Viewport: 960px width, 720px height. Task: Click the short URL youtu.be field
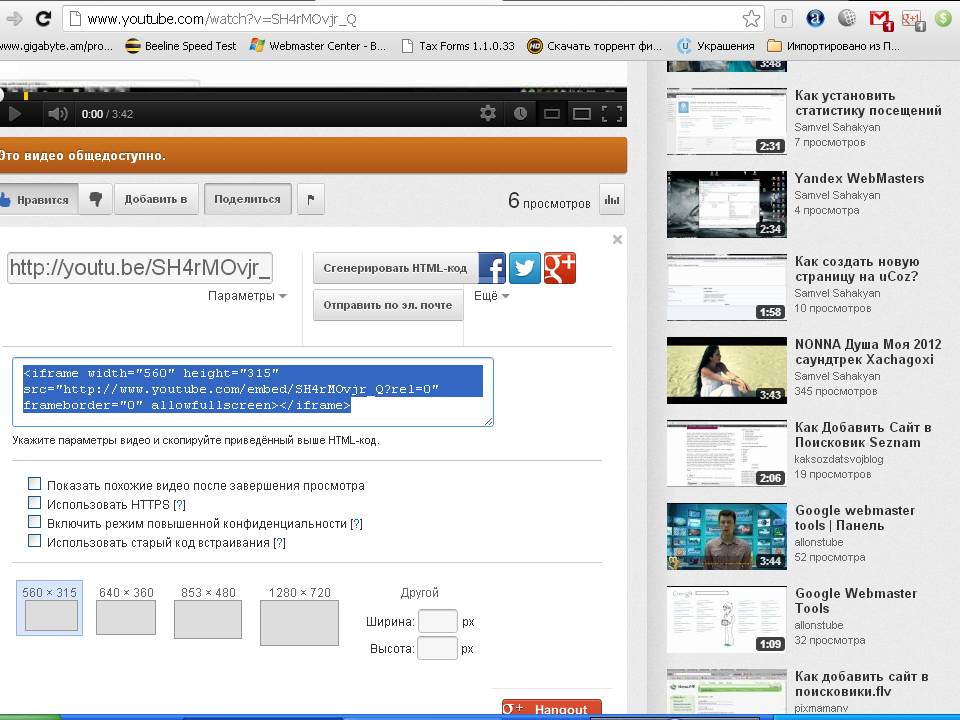140,268
